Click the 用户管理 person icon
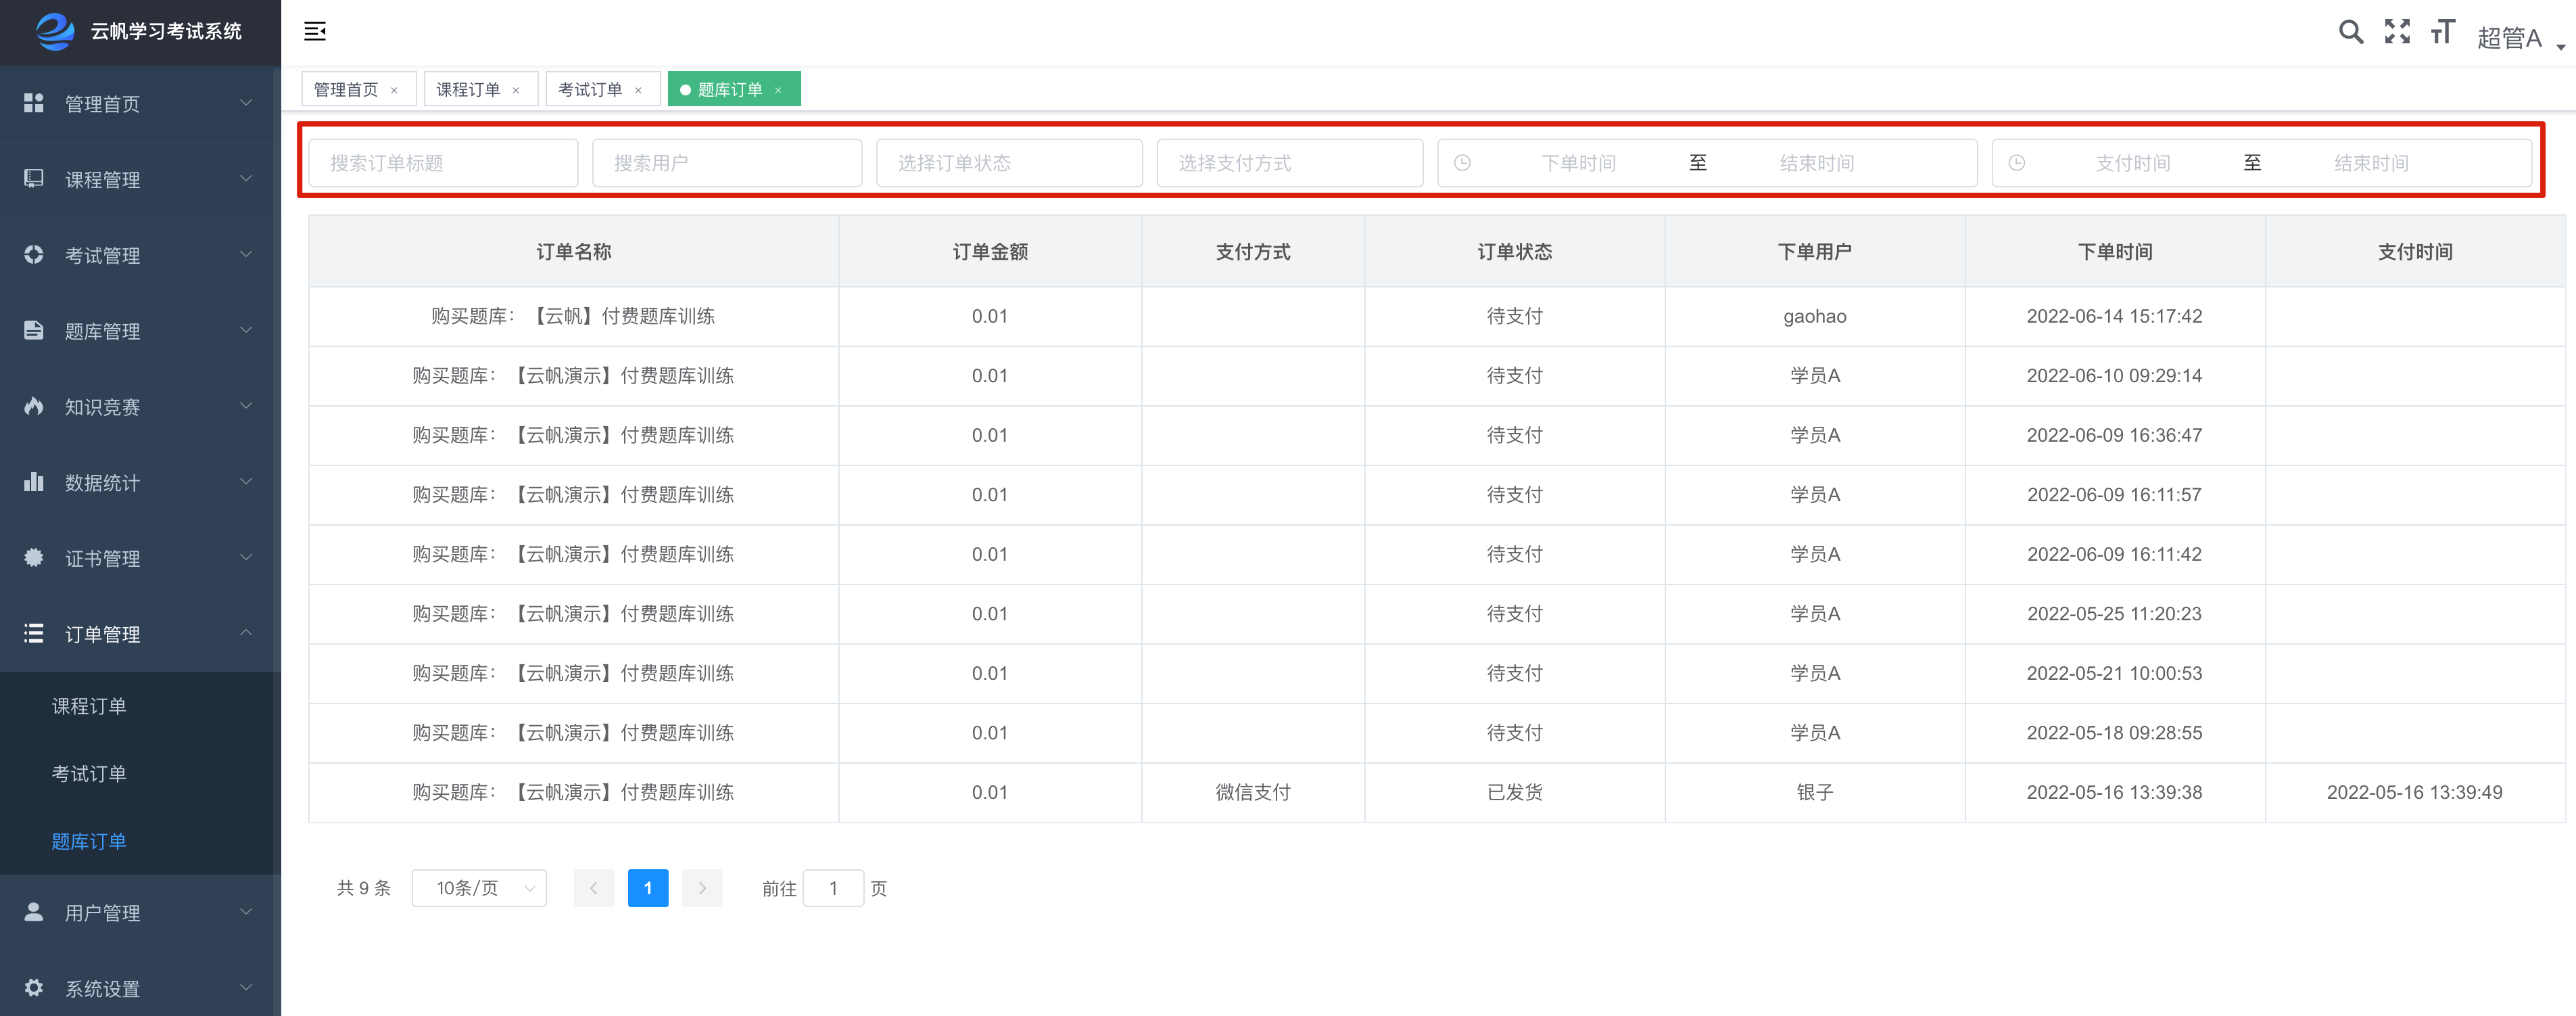Screen dimensions: 2576x1016 pyautogui.click(x=34, y=912)
